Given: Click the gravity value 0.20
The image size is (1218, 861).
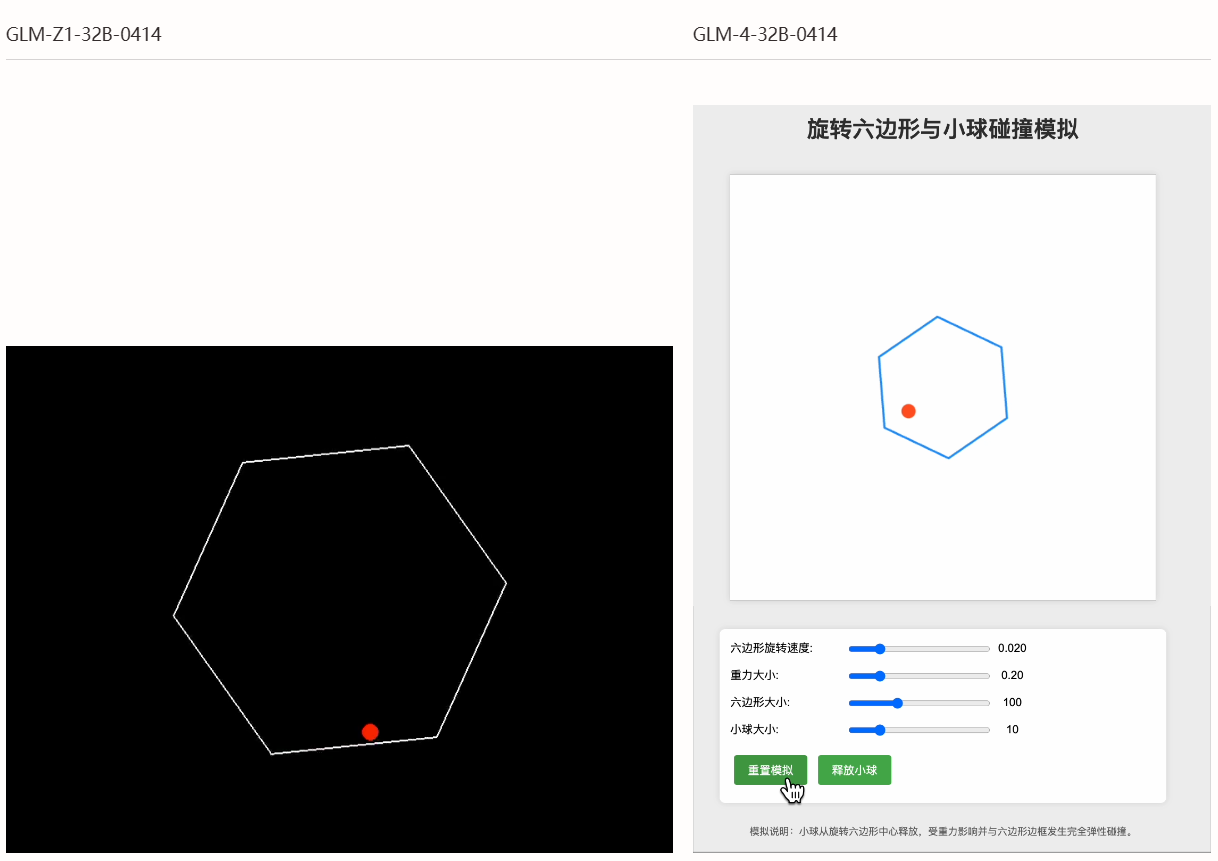Looking at the screenshot, I should click(x=1012, y=675).
